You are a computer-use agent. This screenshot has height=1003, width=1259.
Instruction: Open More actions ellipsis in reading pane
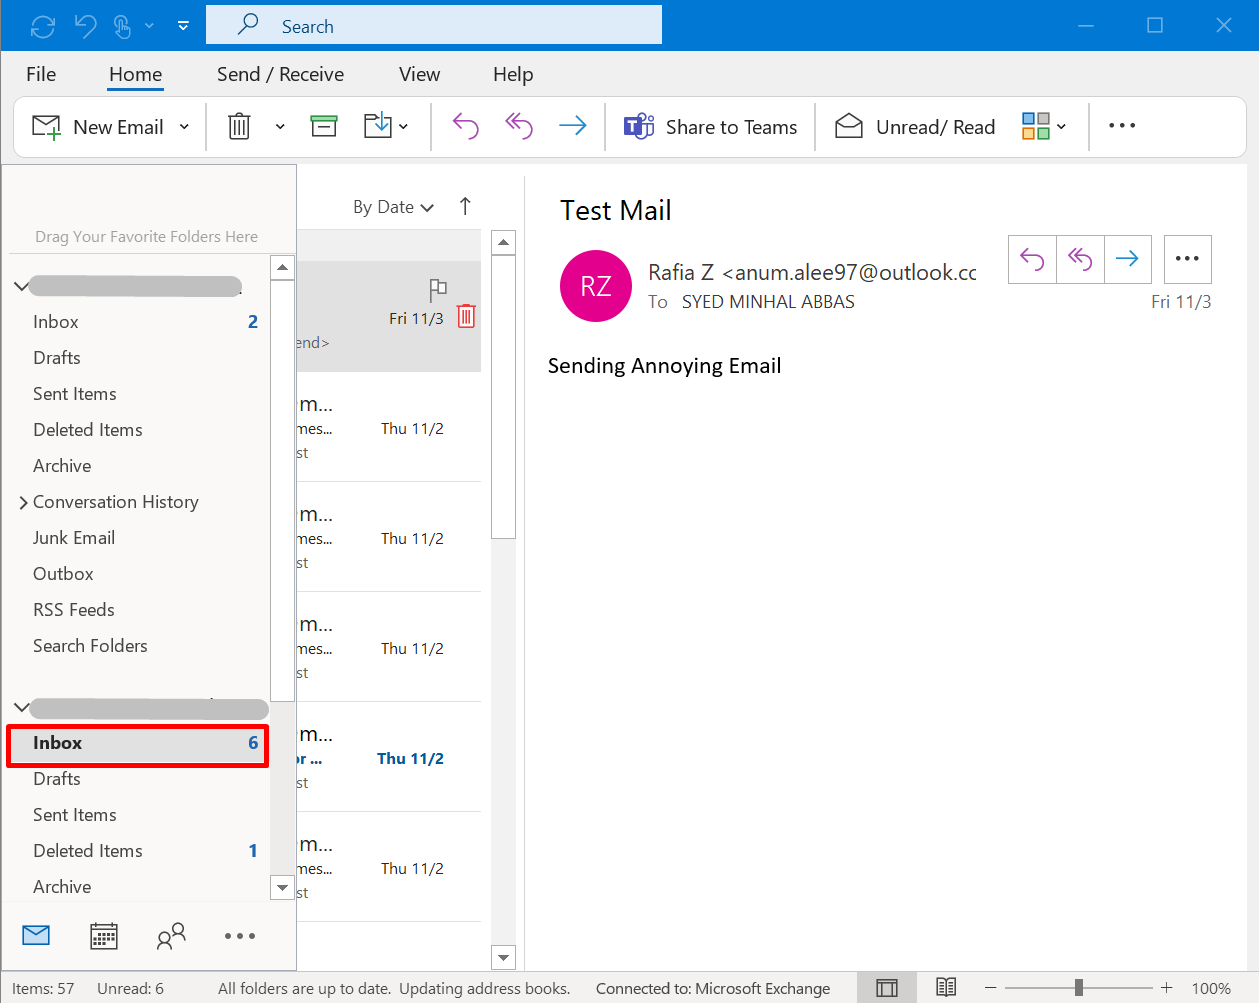[1188, 260]
